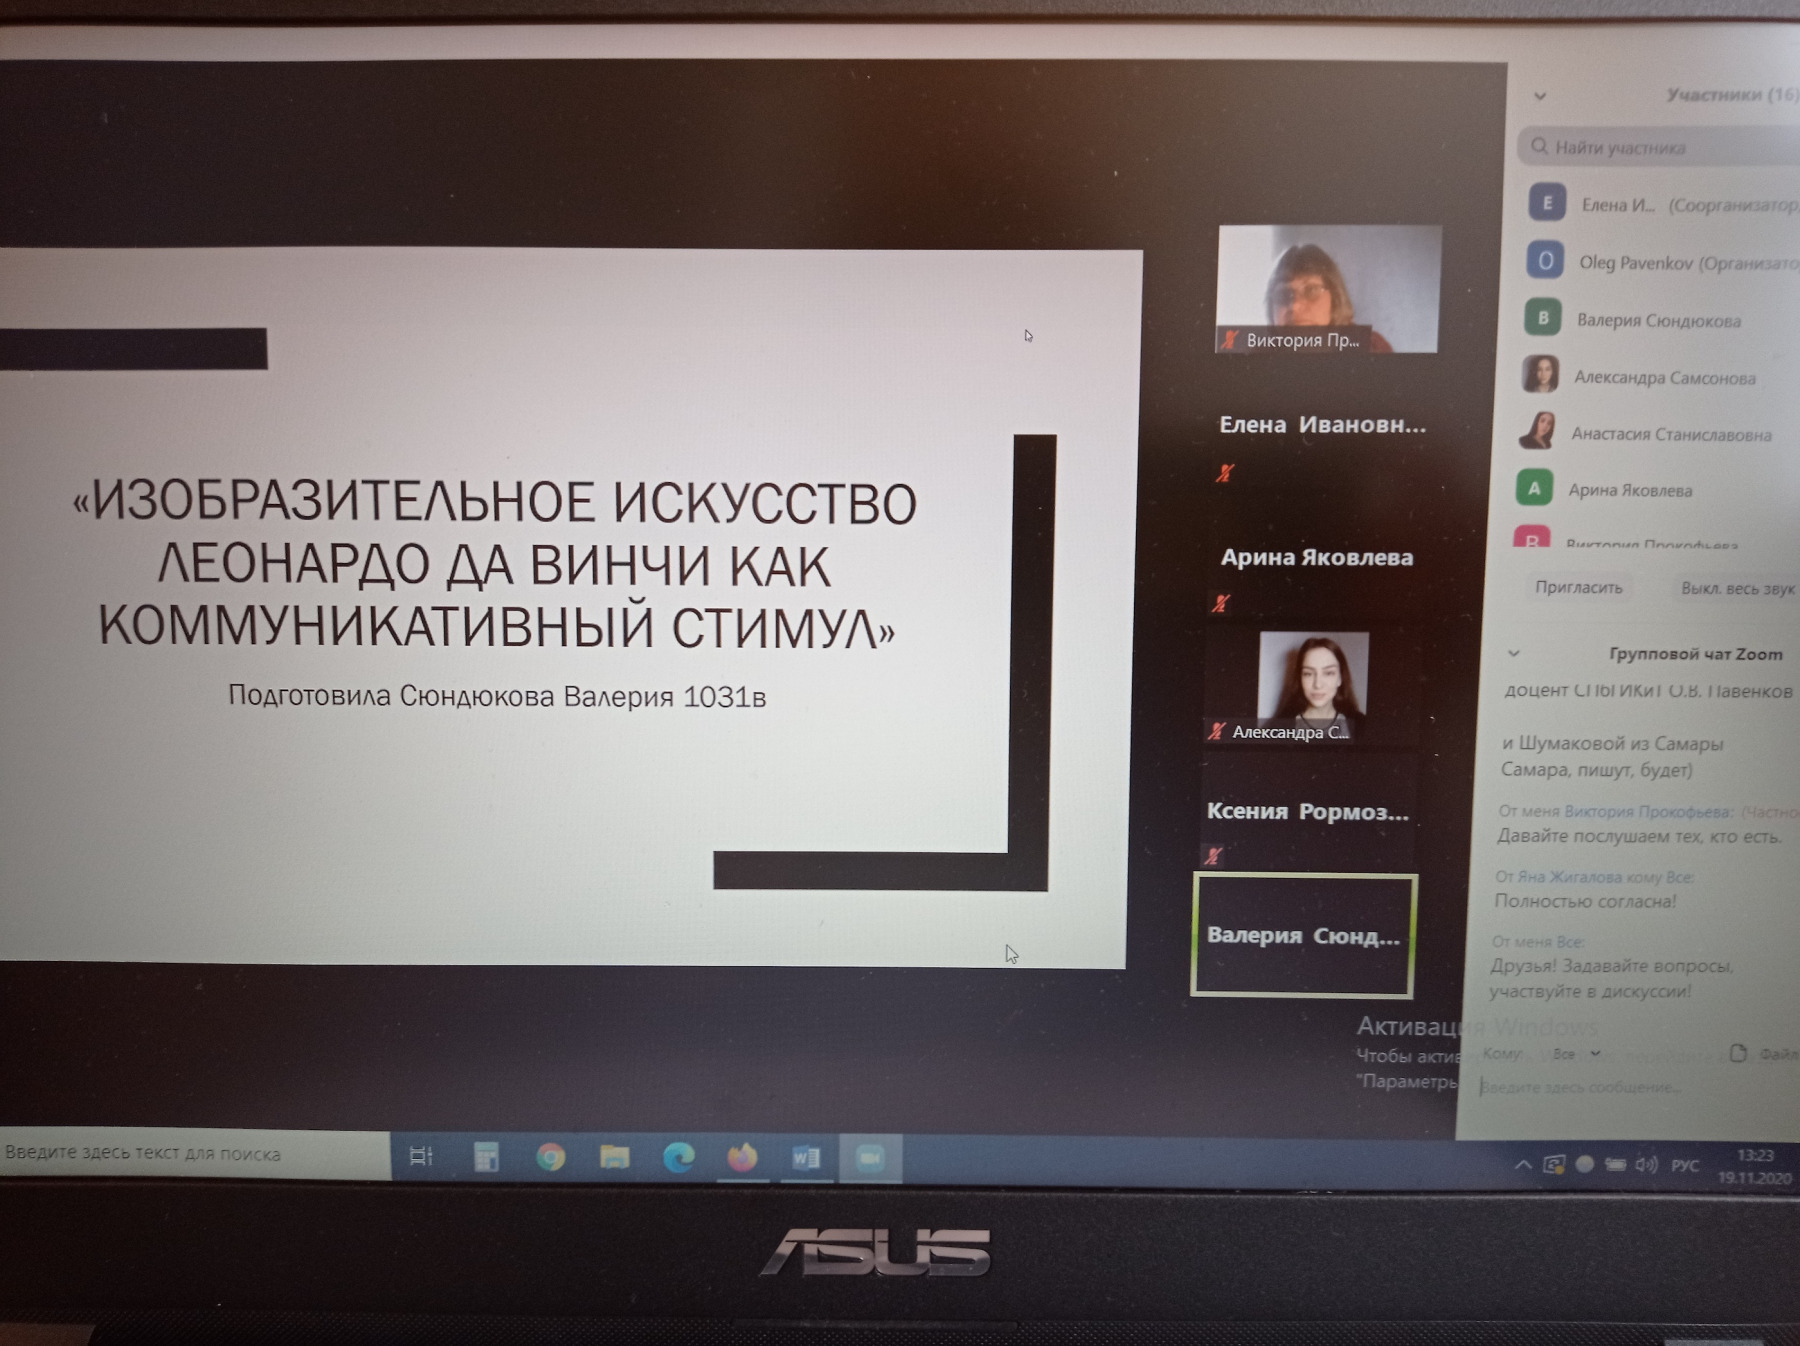Click the Zoom app icon on the taskbar
This screenshot has width=1800, height=1346.
click(870, 1158)
